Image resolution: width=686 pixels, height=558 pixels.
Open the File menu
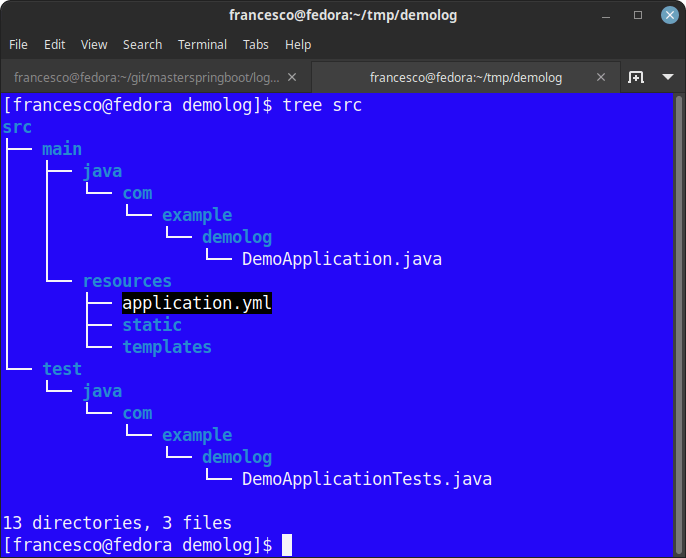(x=18, y=45)
